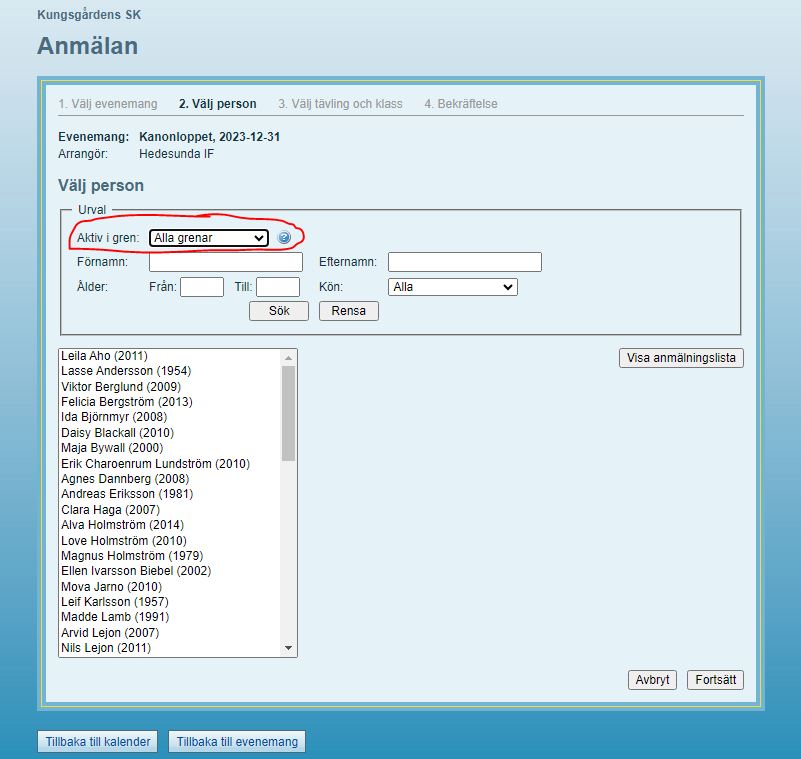Open Visa anmälningslista
This screenshot has width=801, height=759.
click(x=681, y=358)
